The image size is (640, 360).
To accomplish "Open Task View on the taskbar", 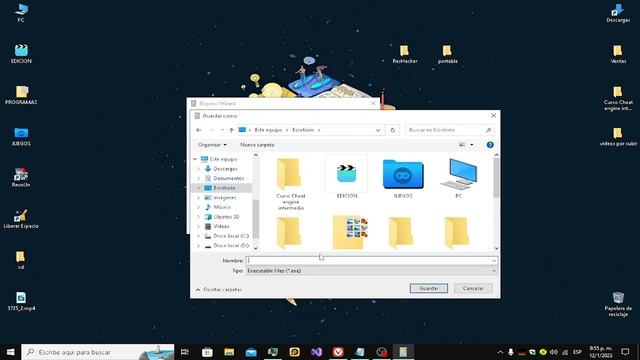I will click(184, 352).
